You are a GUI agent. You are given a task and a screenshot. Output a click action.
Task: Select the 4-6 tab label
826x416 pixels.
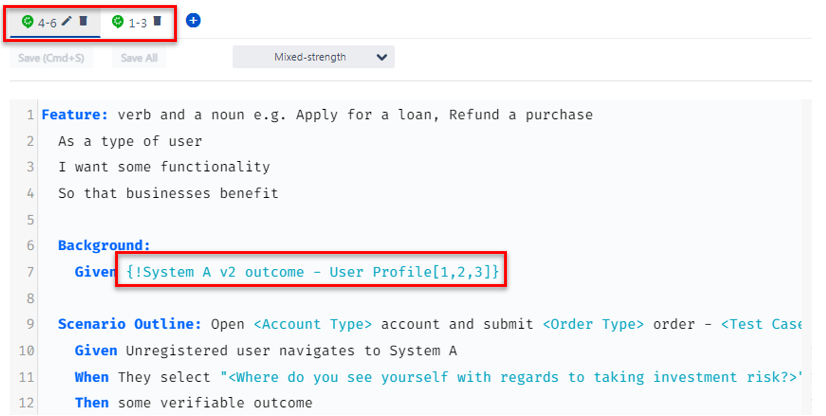[x=47, y=23]
